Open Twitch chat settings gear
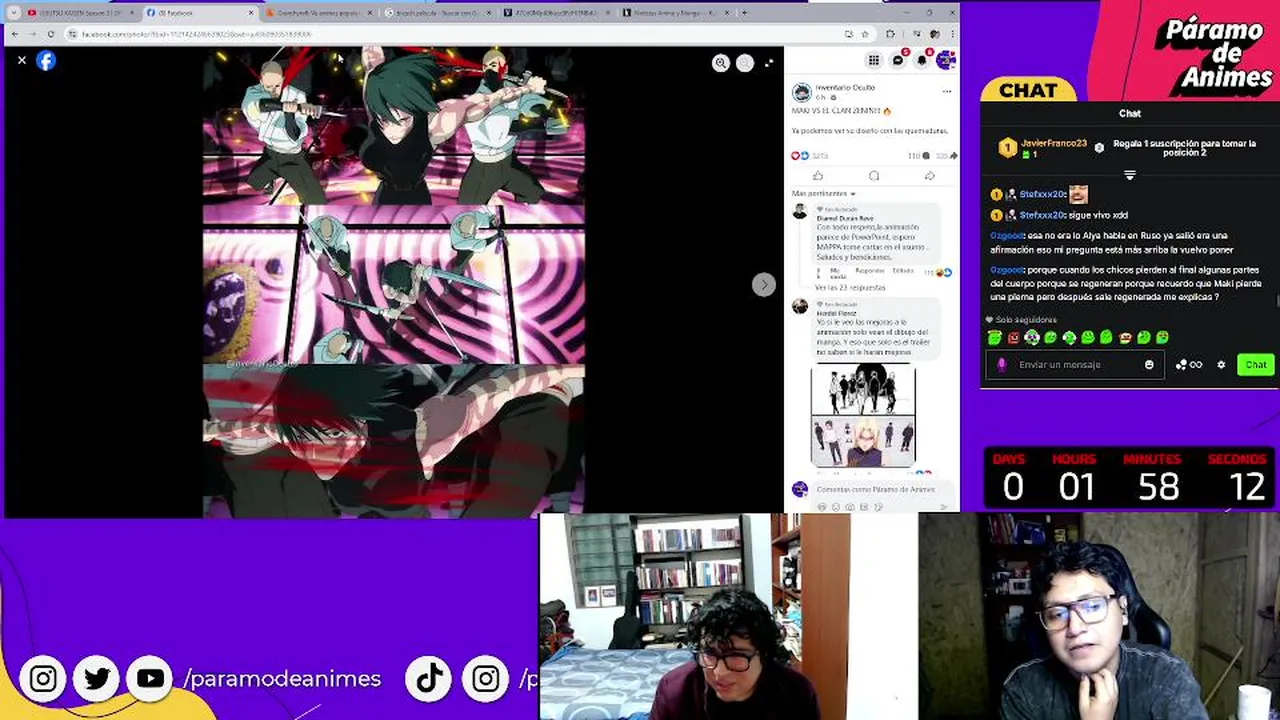Viewport: 1280px width, 720px height. click(1221, 365)
